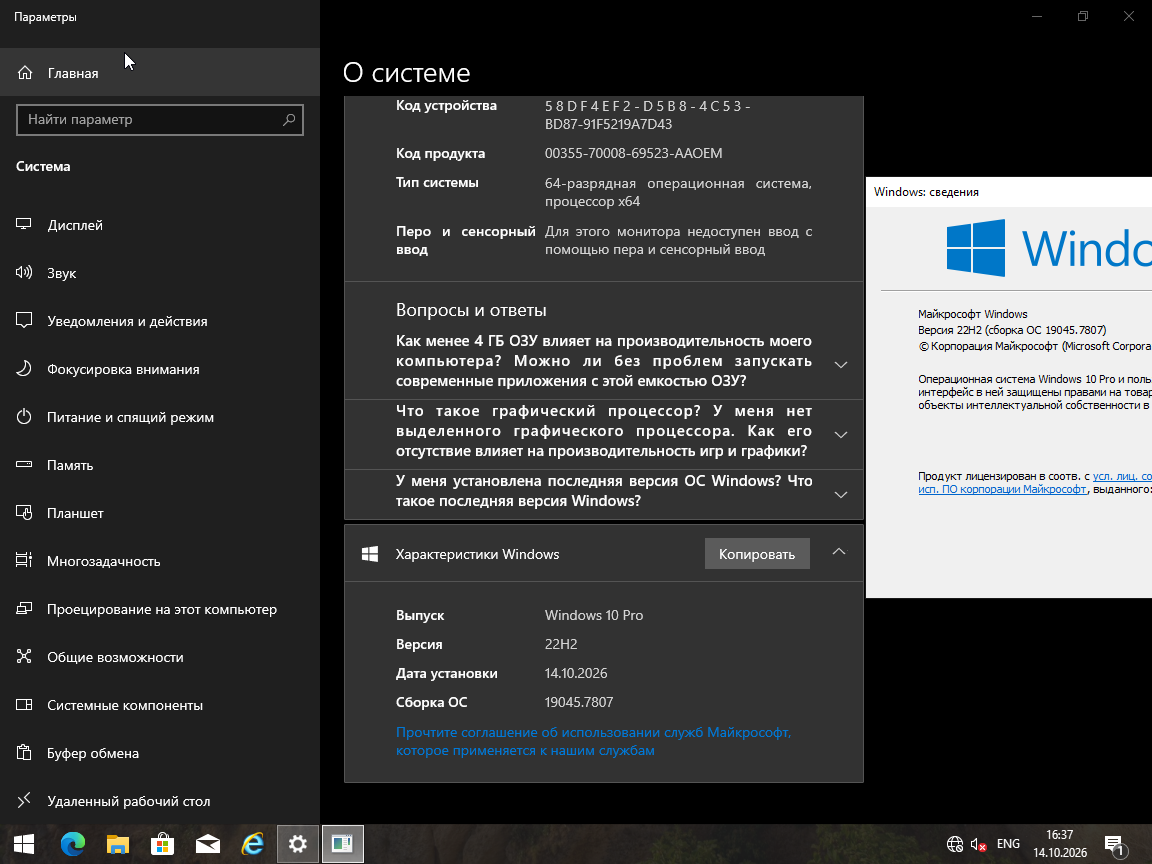Screen dimensions: 1152x864
Task: Launch Internet Explorer from taskbar
Action: pos(253,844)
